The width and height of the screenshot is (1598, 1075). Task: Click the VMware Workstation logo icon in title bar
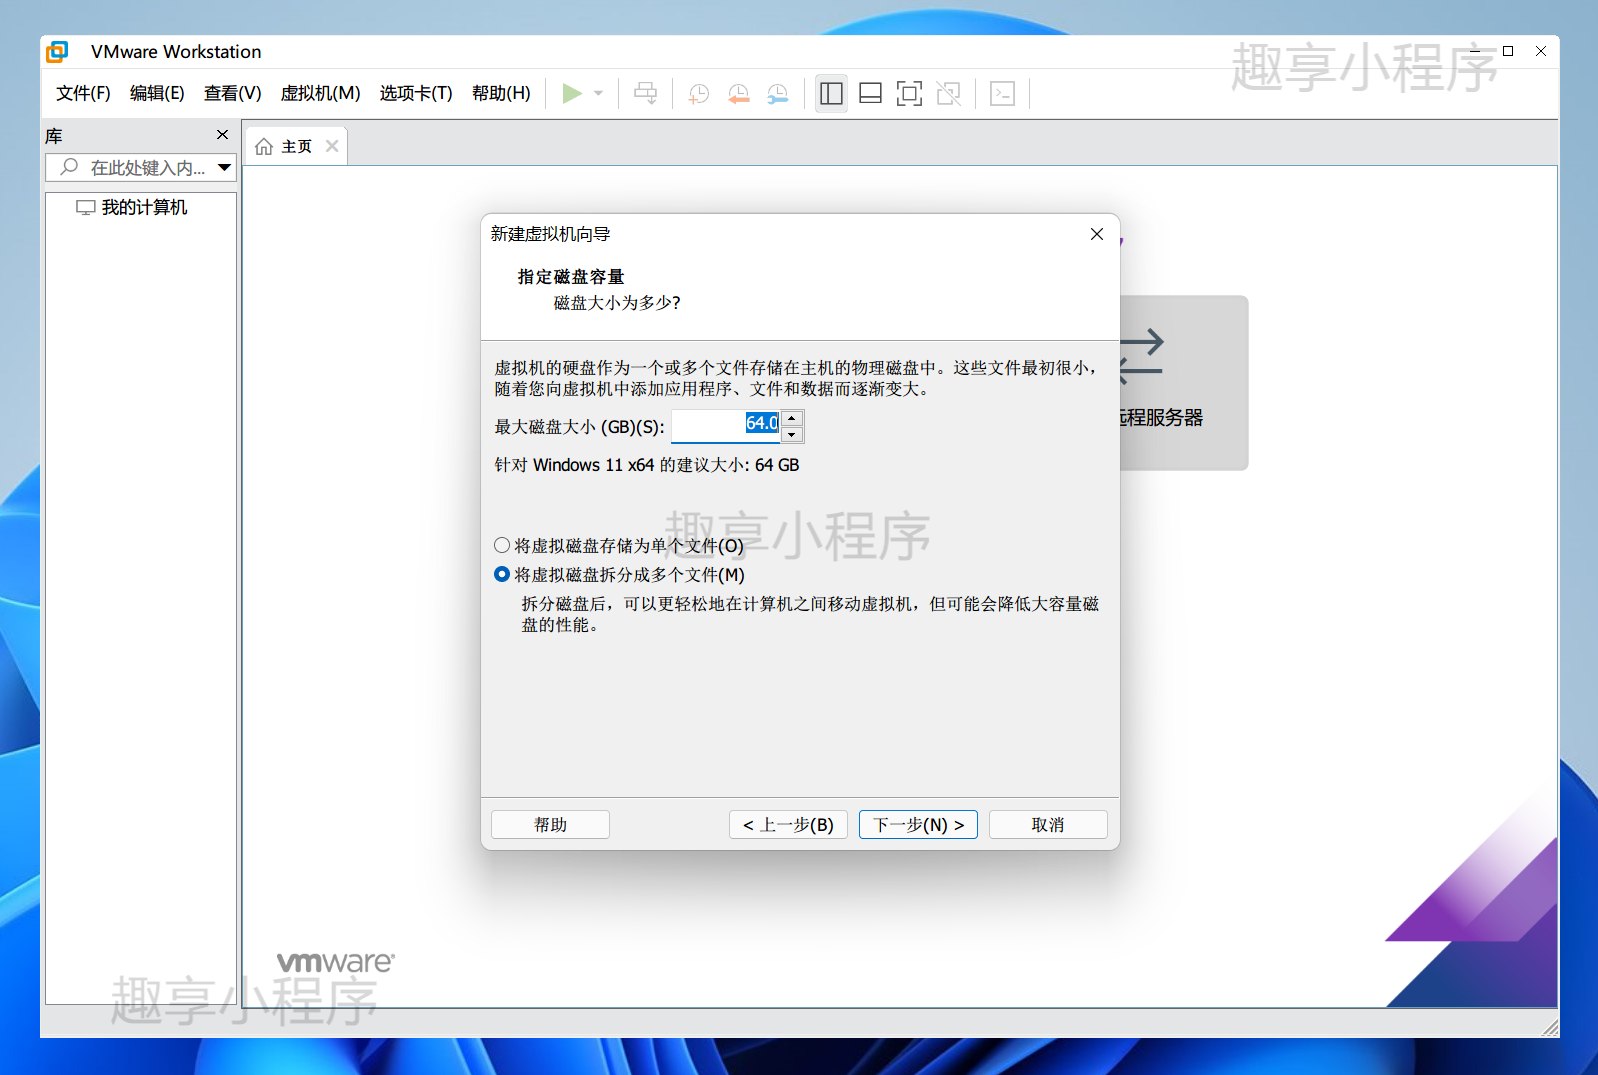57,51
